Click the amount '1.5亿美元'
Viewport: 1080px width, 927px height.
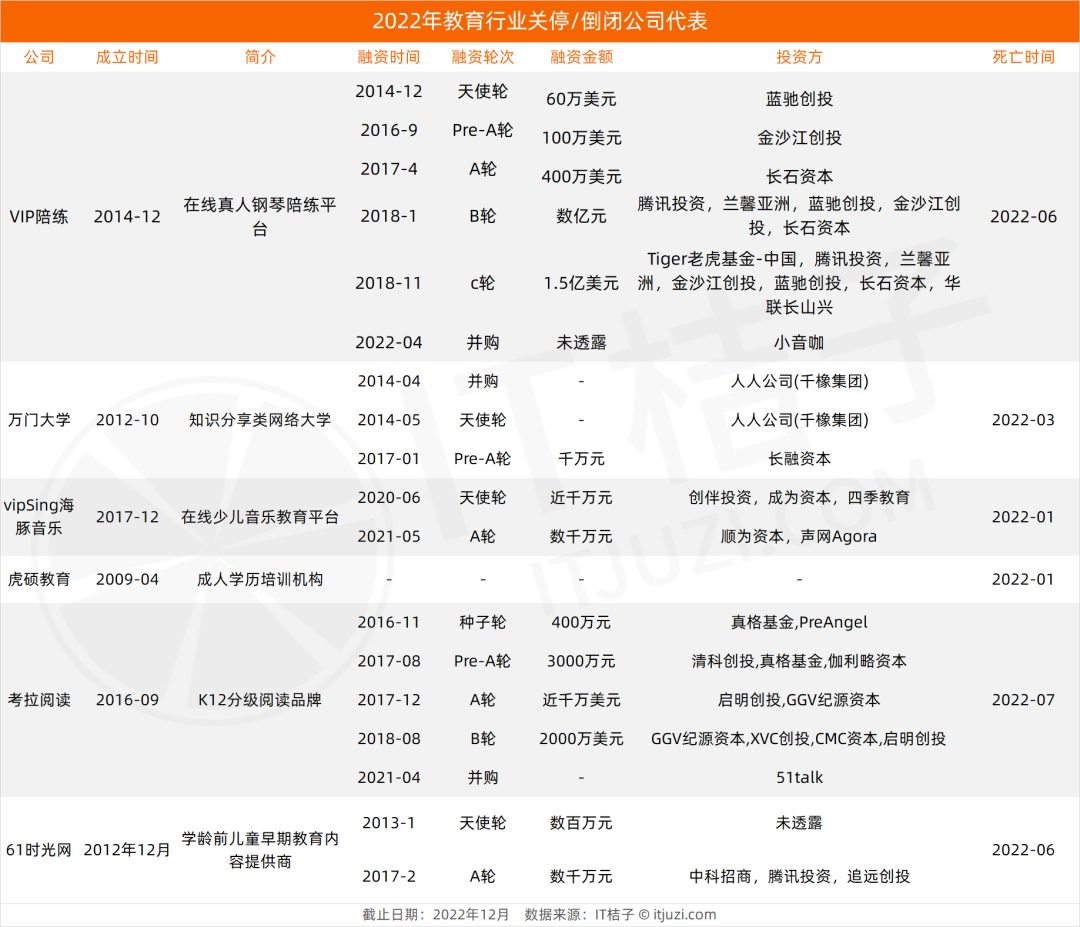coord(581,283)
